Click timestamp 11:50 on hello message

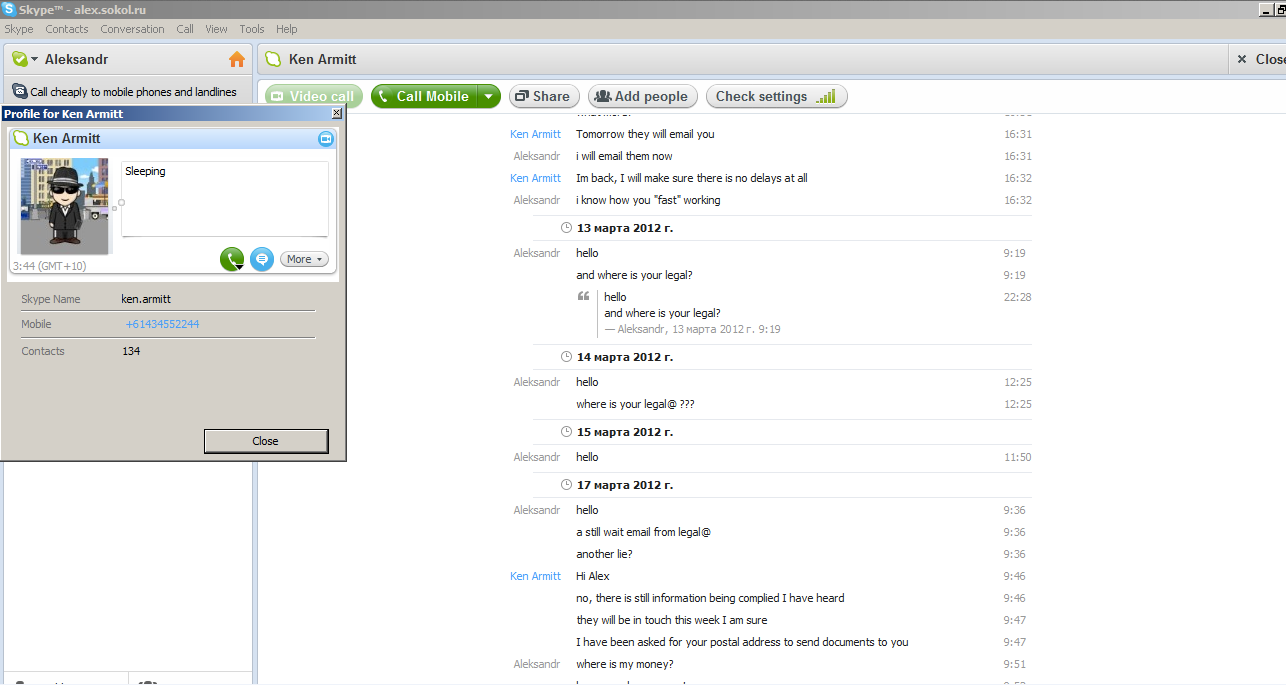point(1018,457)
